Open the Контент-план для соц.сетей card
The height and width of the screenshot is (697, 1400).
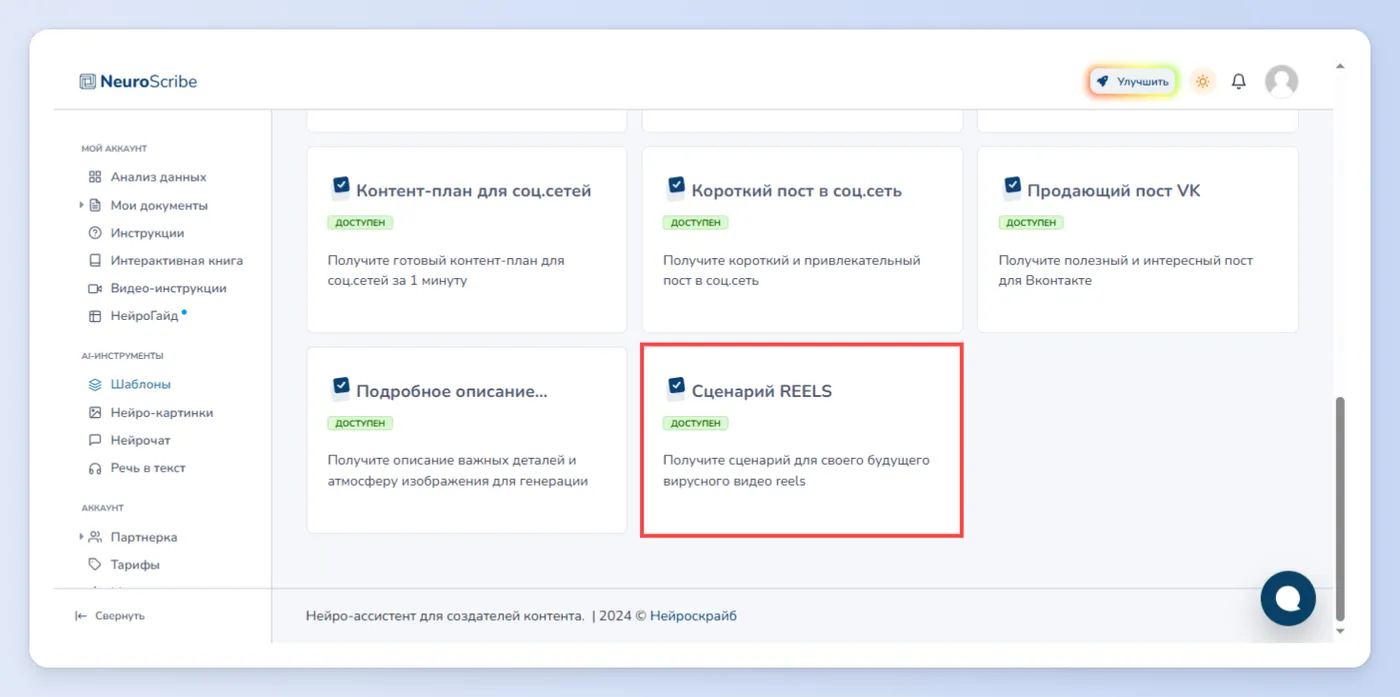tap(467, 240)
